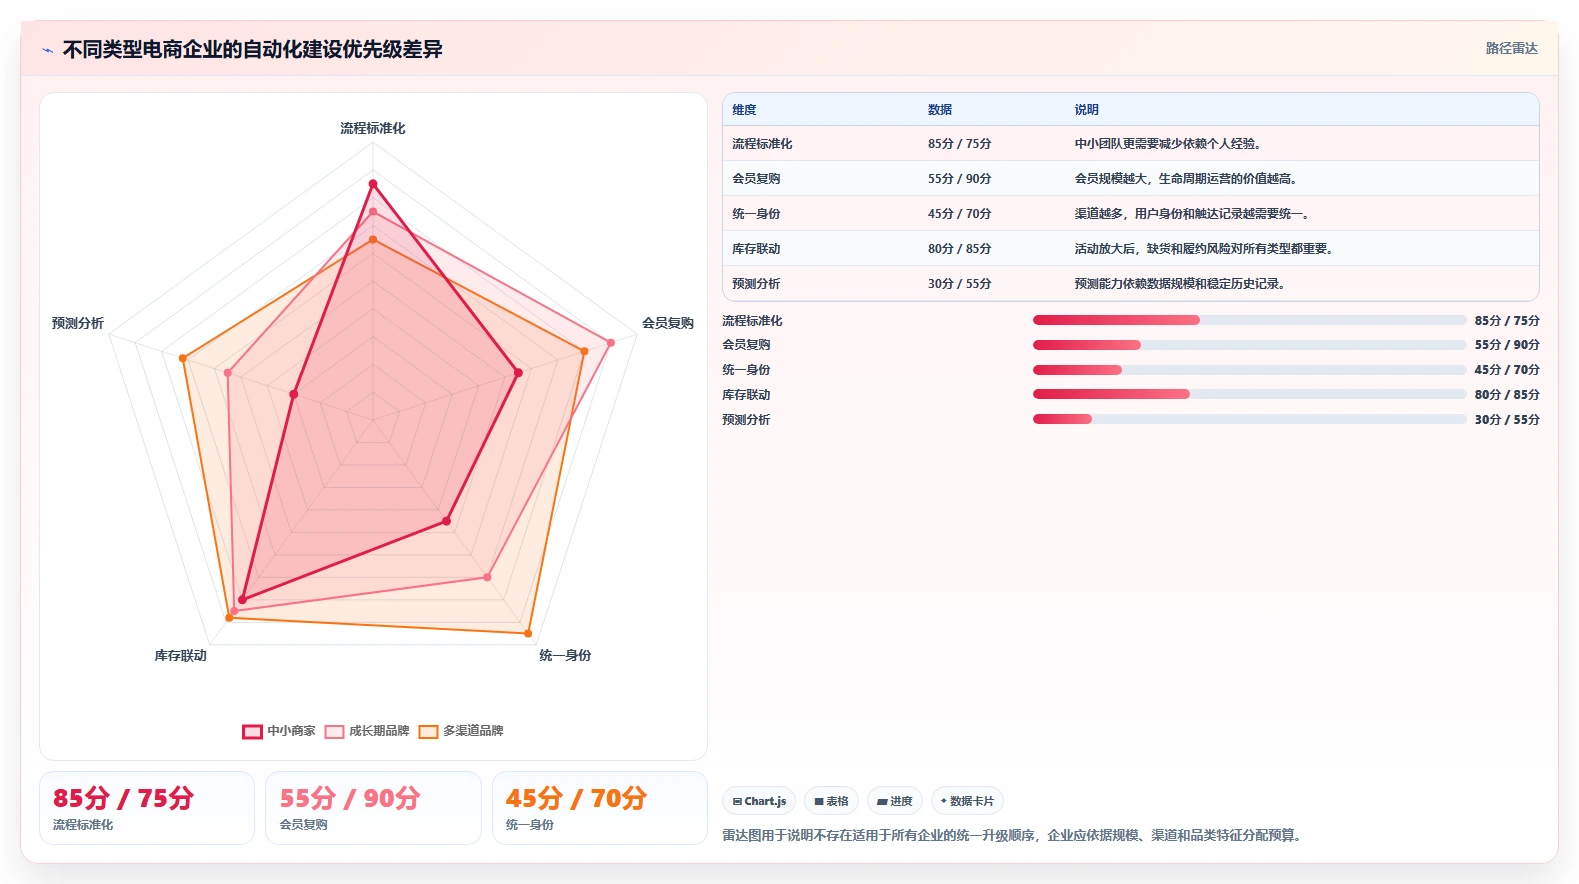Click the 45分 / 70分 统一身份 card
Image resolution: width=1579 pixels, height=884 pixels.
(x=600, y=808)
